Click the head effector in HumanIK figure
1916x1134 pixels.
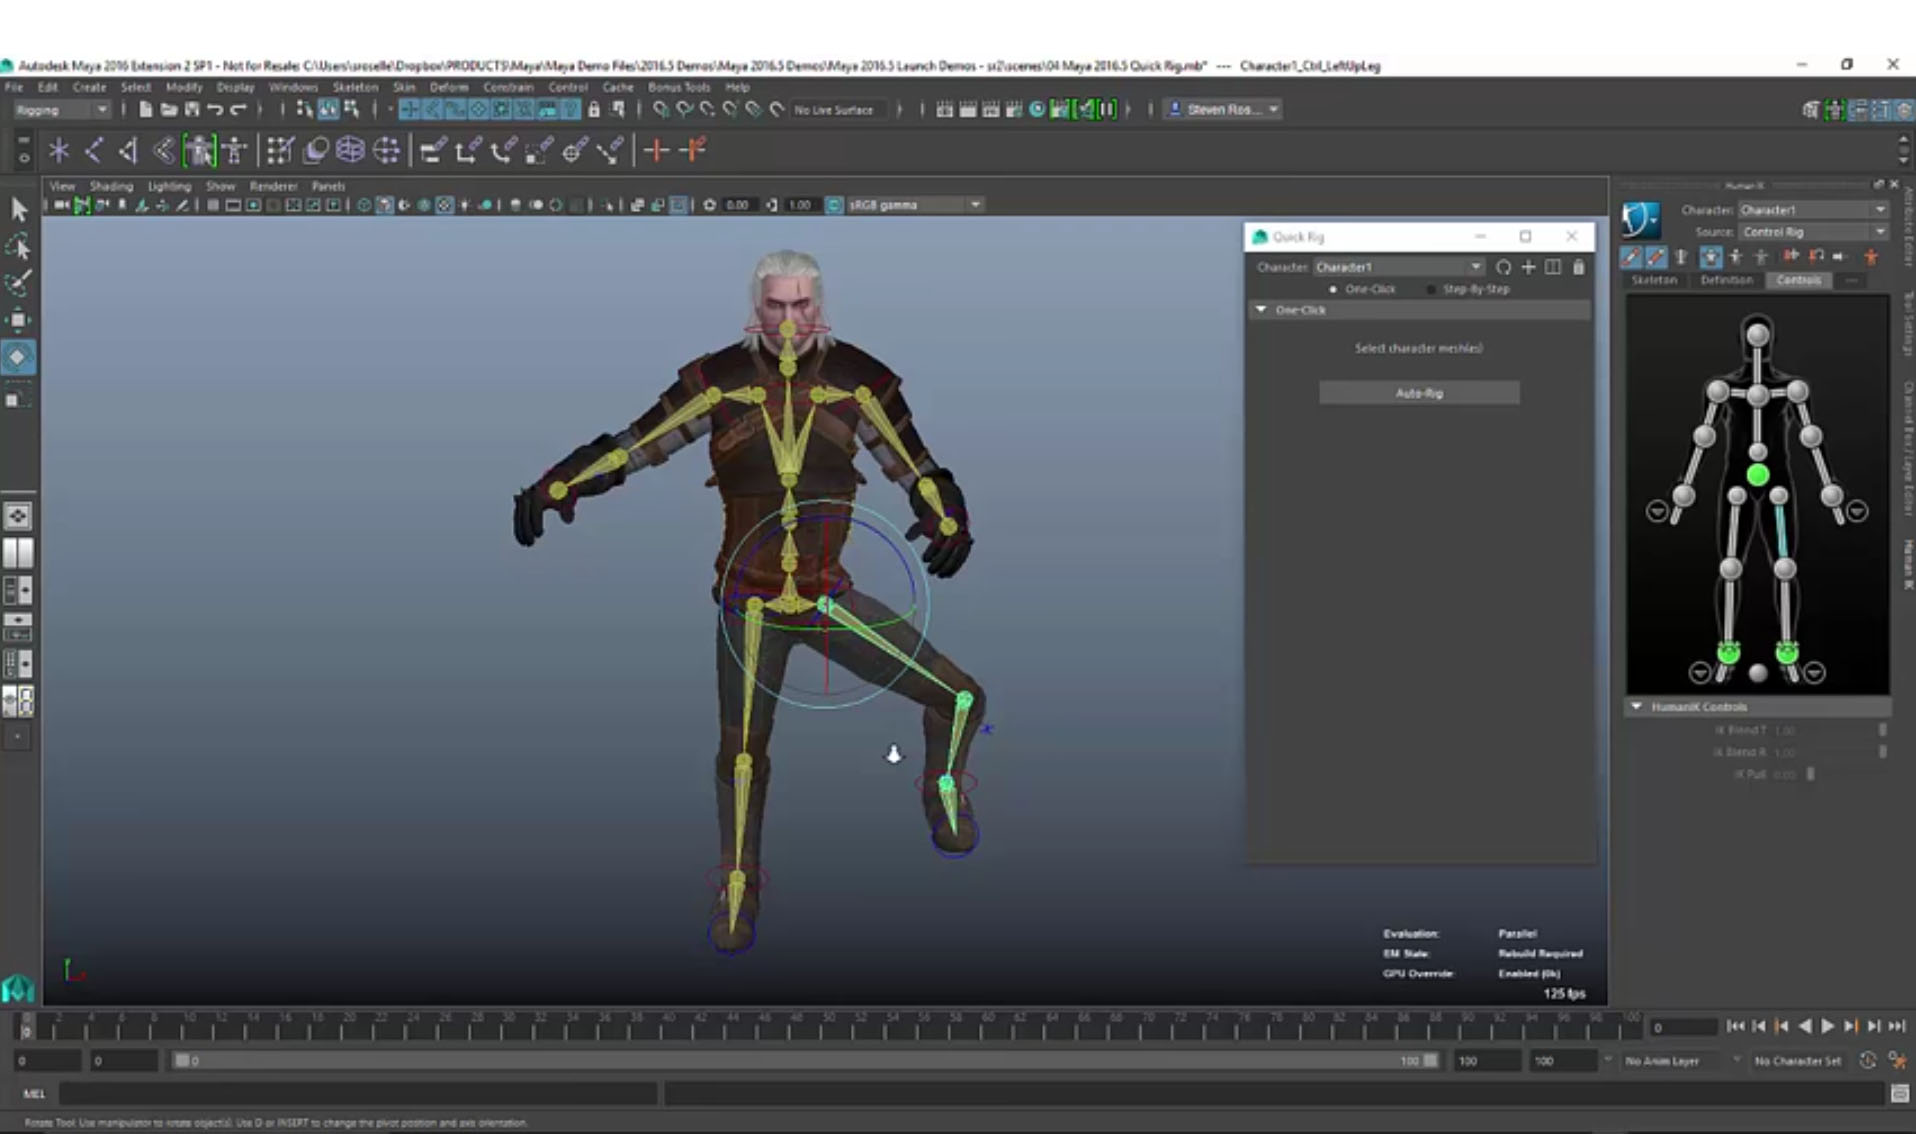[x=1757, y=335]
